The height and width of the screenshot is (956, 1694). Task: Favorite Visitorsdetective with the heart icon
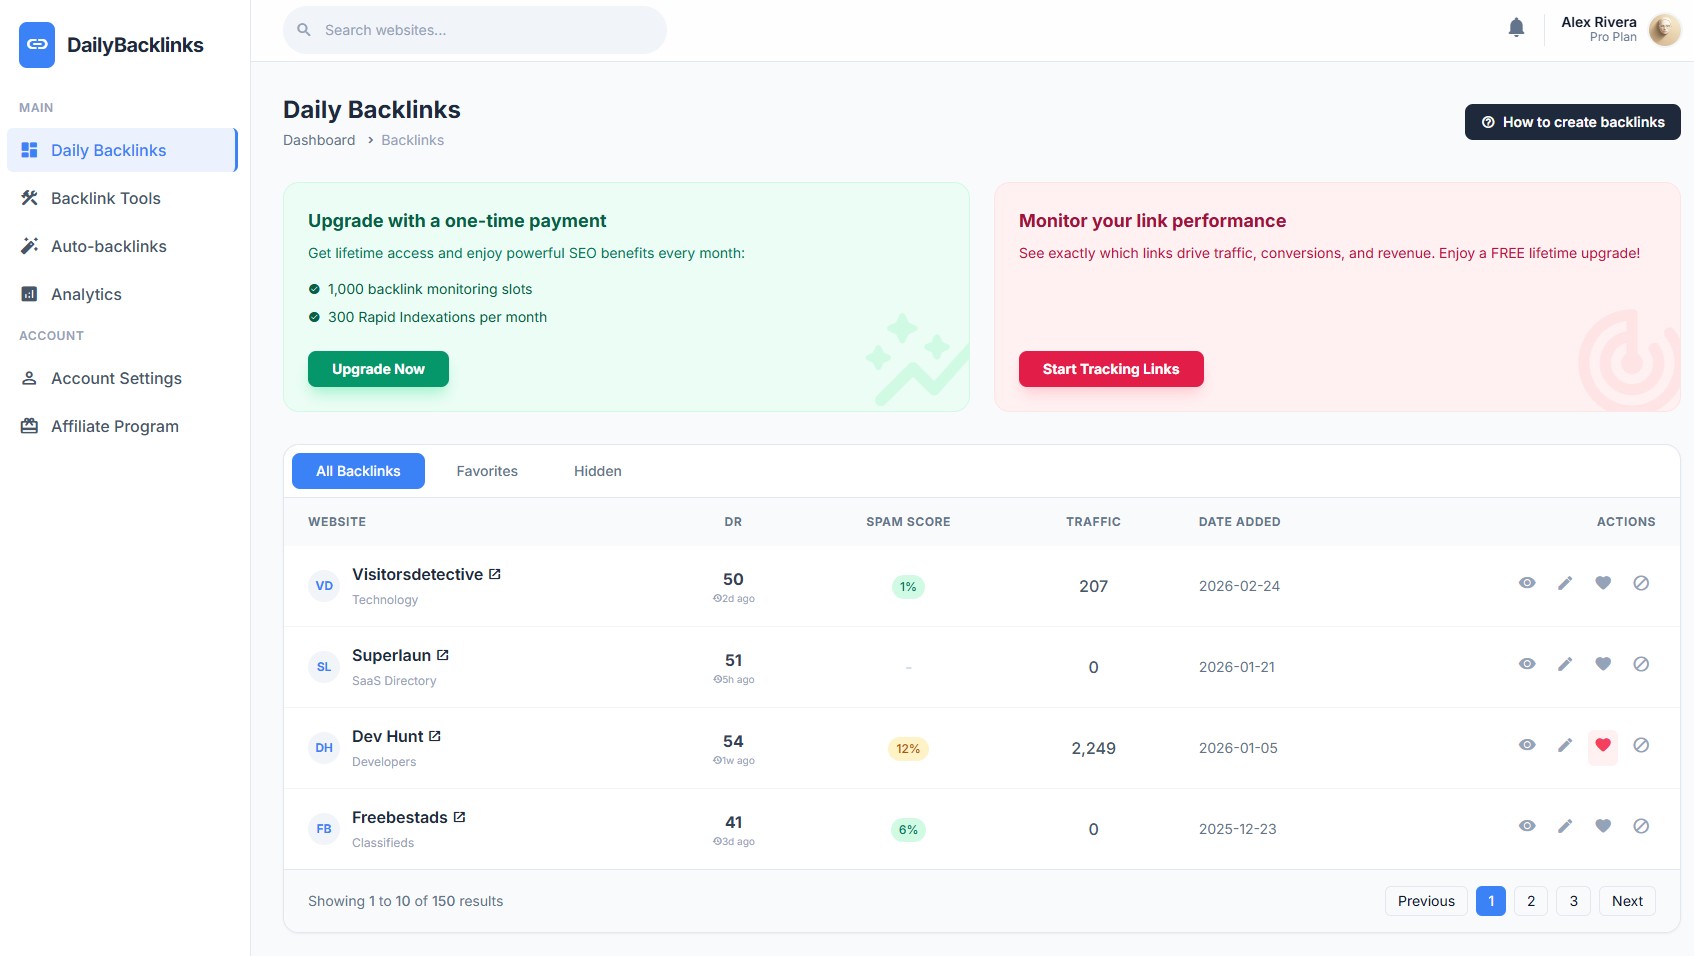(1603, 583)
